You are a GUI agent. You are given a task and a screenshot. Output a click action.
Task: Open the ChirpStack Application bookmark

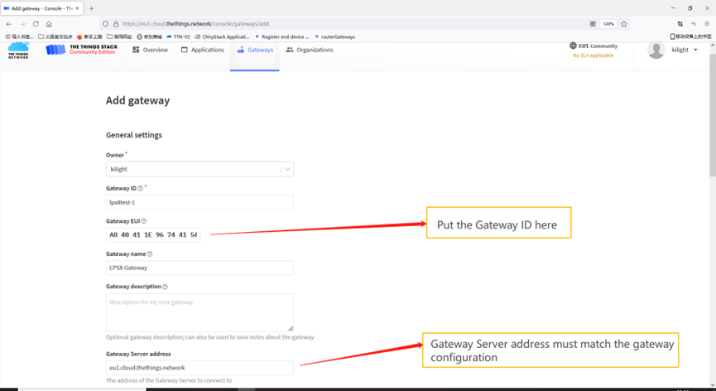[x=222, y=37]
